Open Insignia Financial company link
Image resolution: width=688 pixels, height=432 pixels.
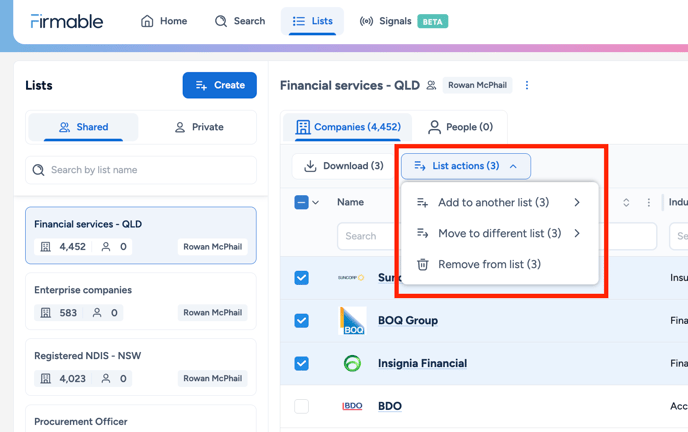point(423,364)
